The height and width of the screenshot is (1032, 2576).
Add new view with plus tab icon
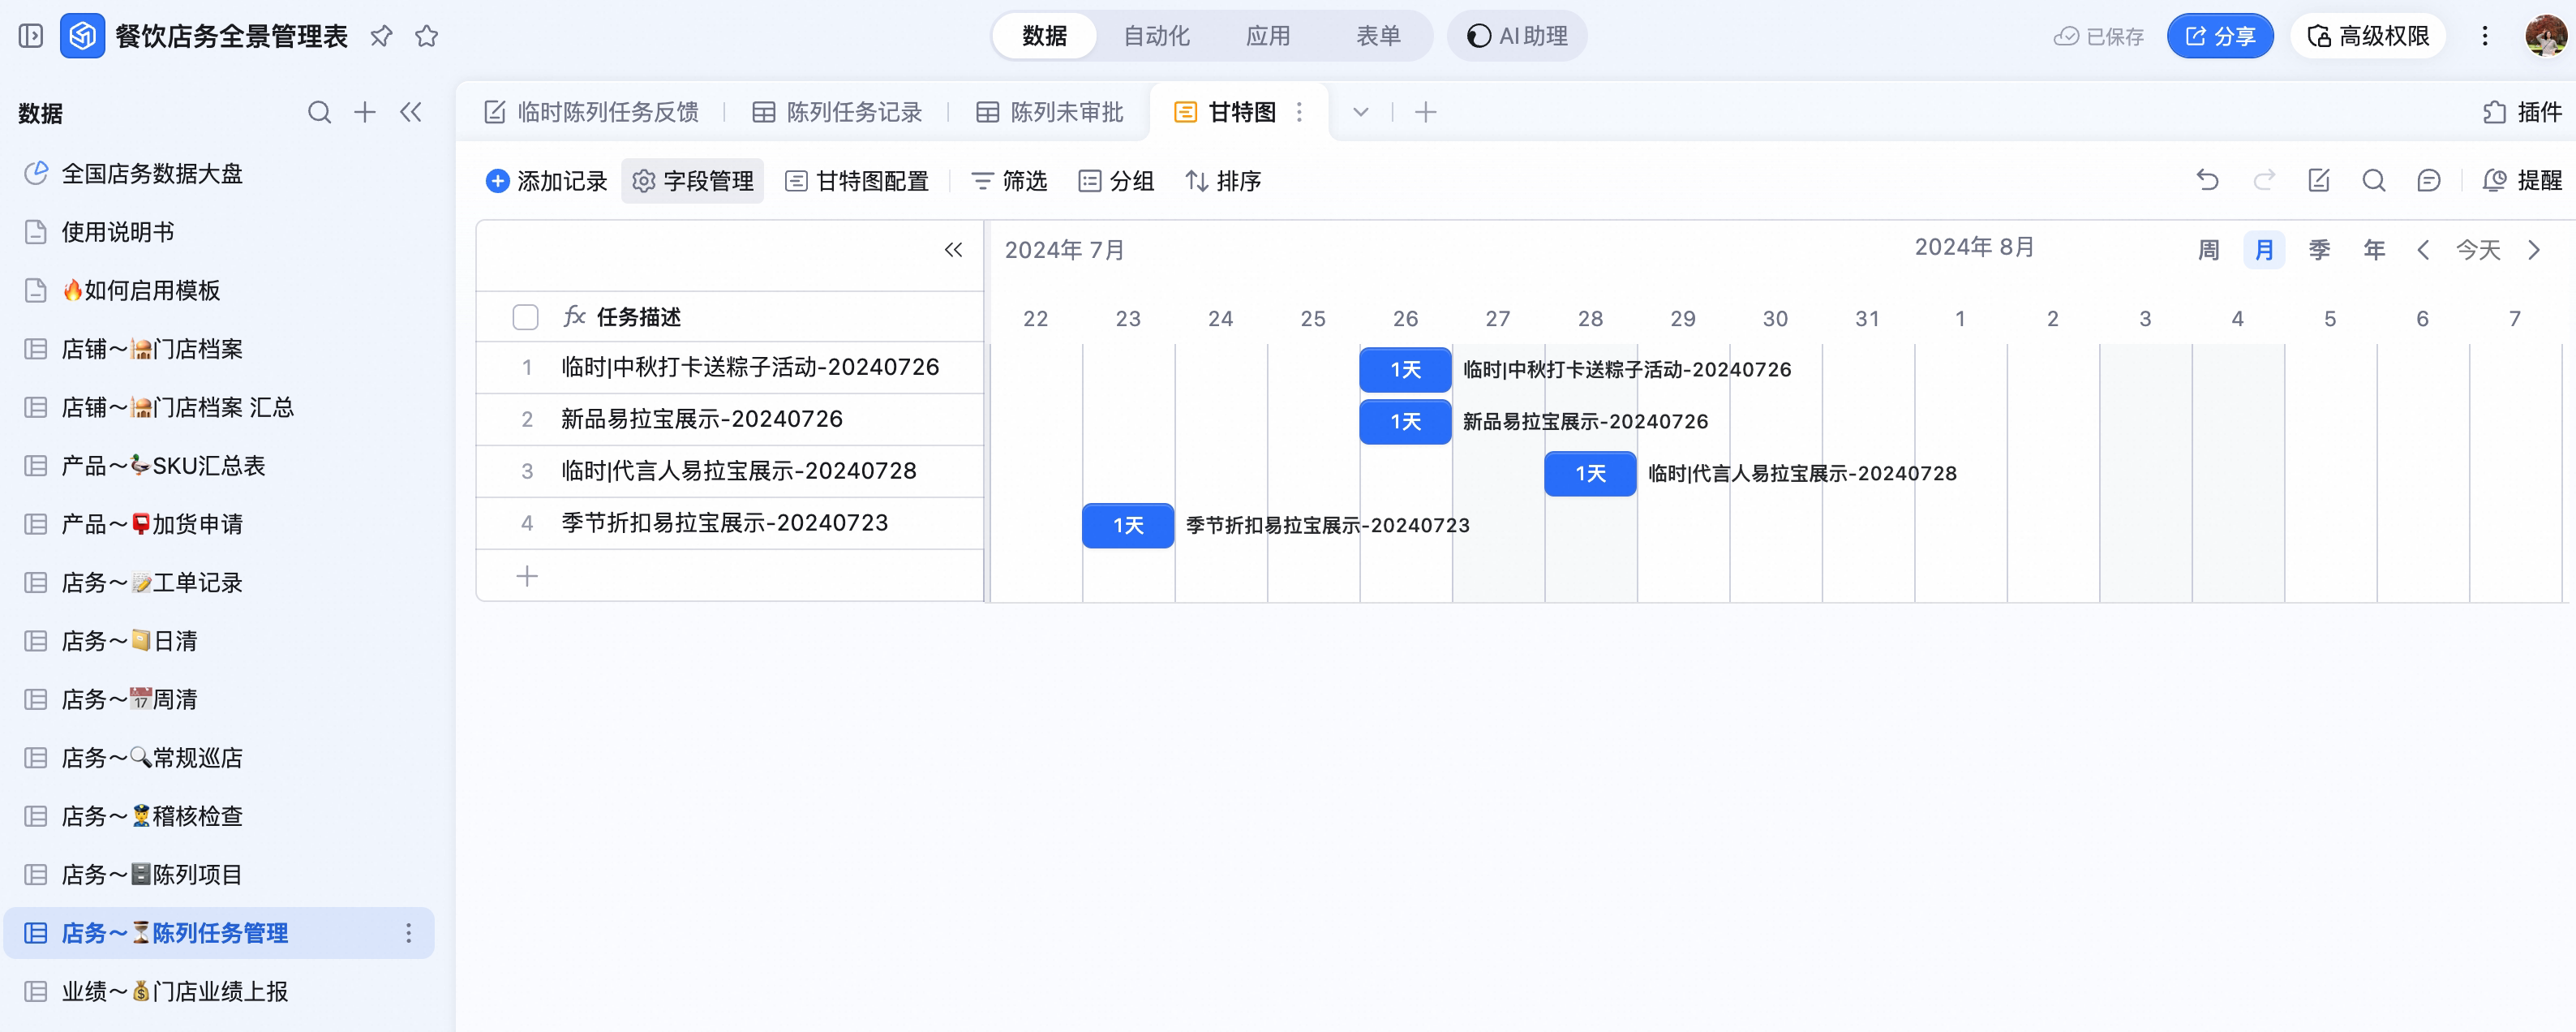[x=1426, y=112]
